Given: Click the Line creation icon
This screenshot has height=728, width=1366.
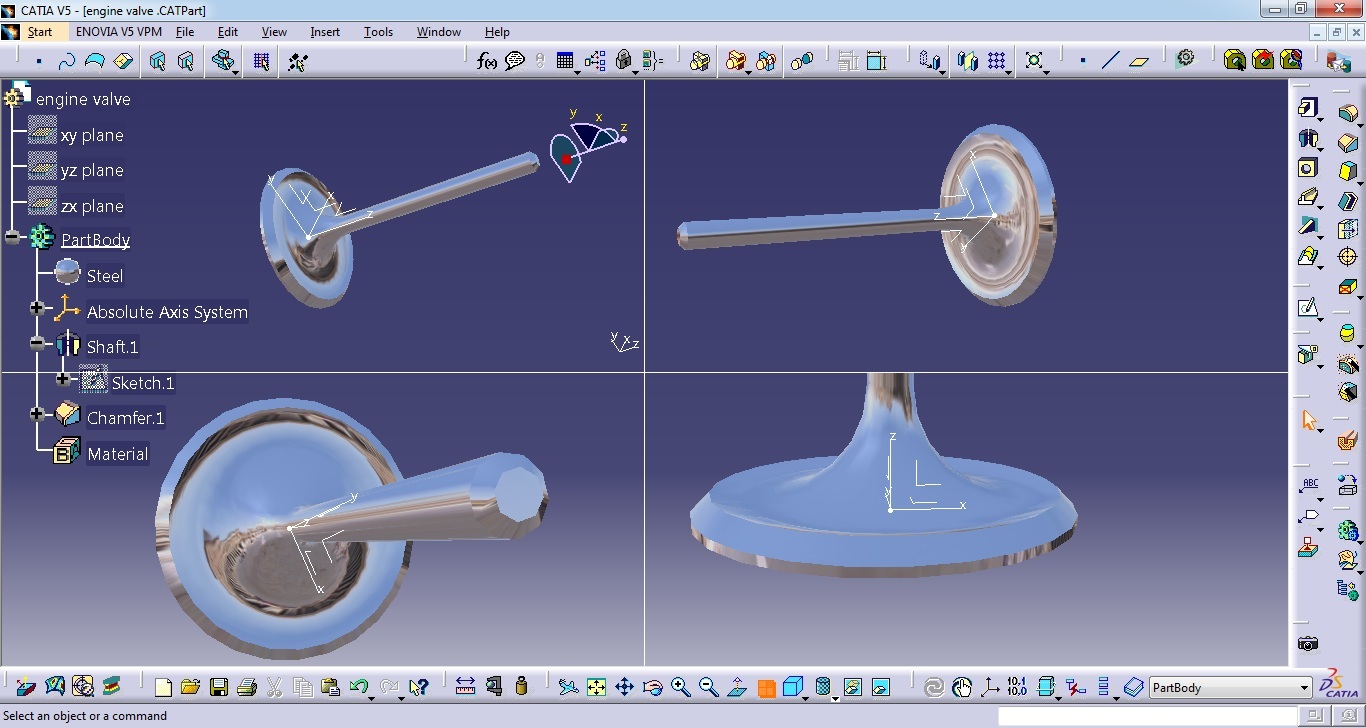Looking at the screenshot, I should [x=1110, y=61].
